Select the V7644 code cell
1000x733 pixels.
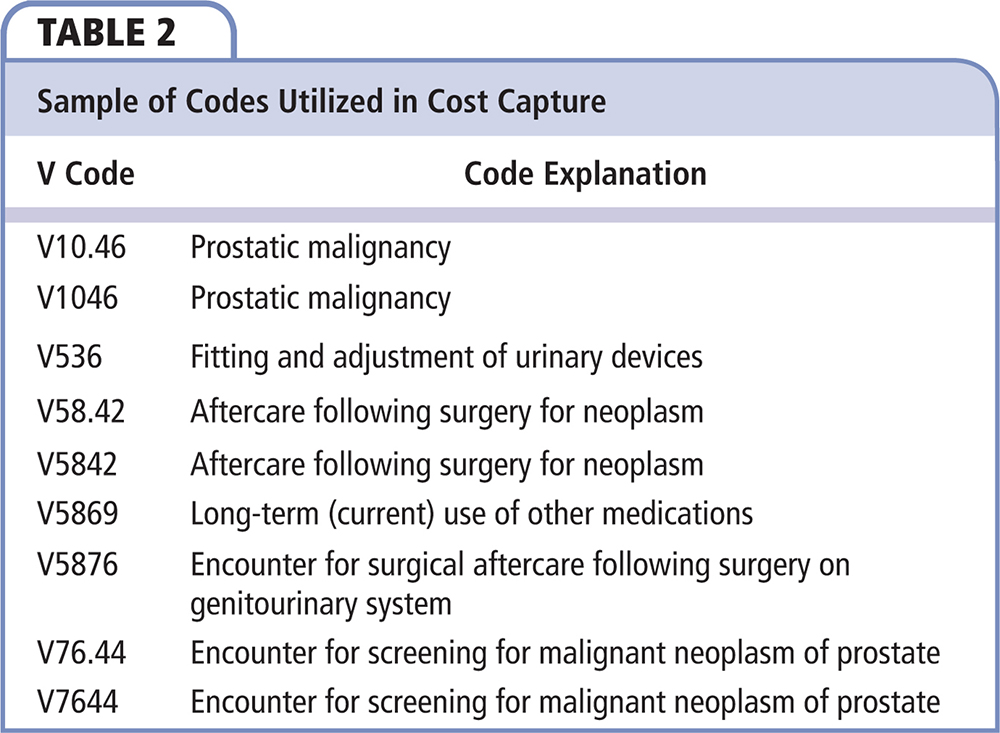pos(78,702)
